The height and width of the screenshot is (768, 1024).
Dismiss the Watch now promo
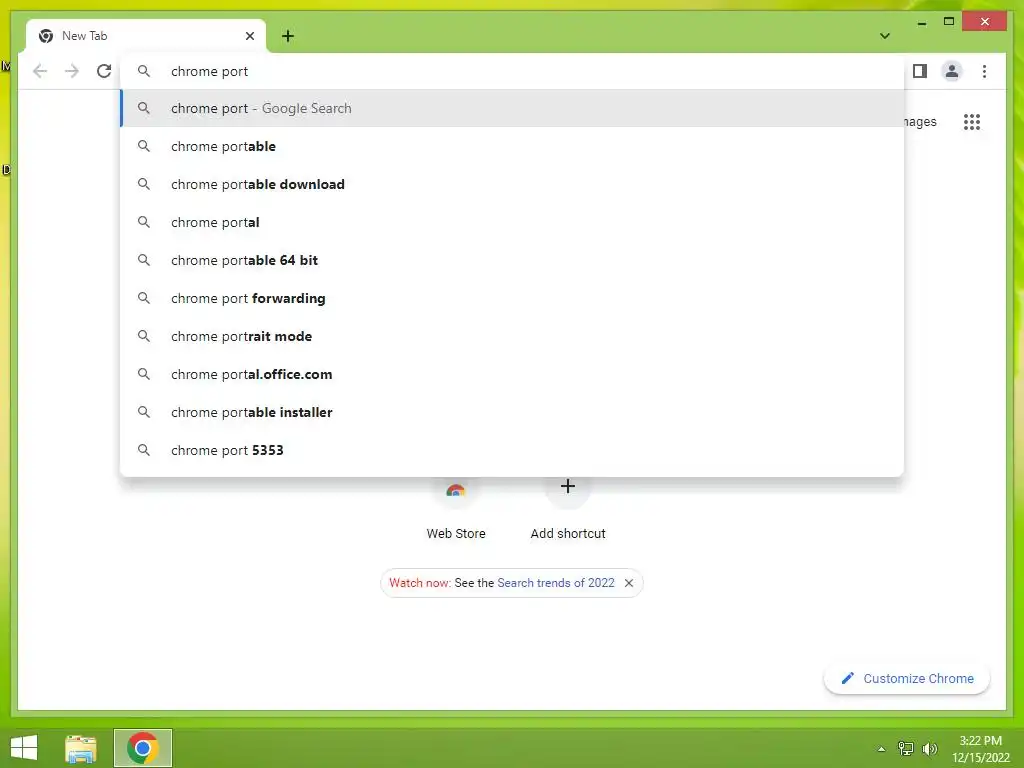click(x=629, y=583)
